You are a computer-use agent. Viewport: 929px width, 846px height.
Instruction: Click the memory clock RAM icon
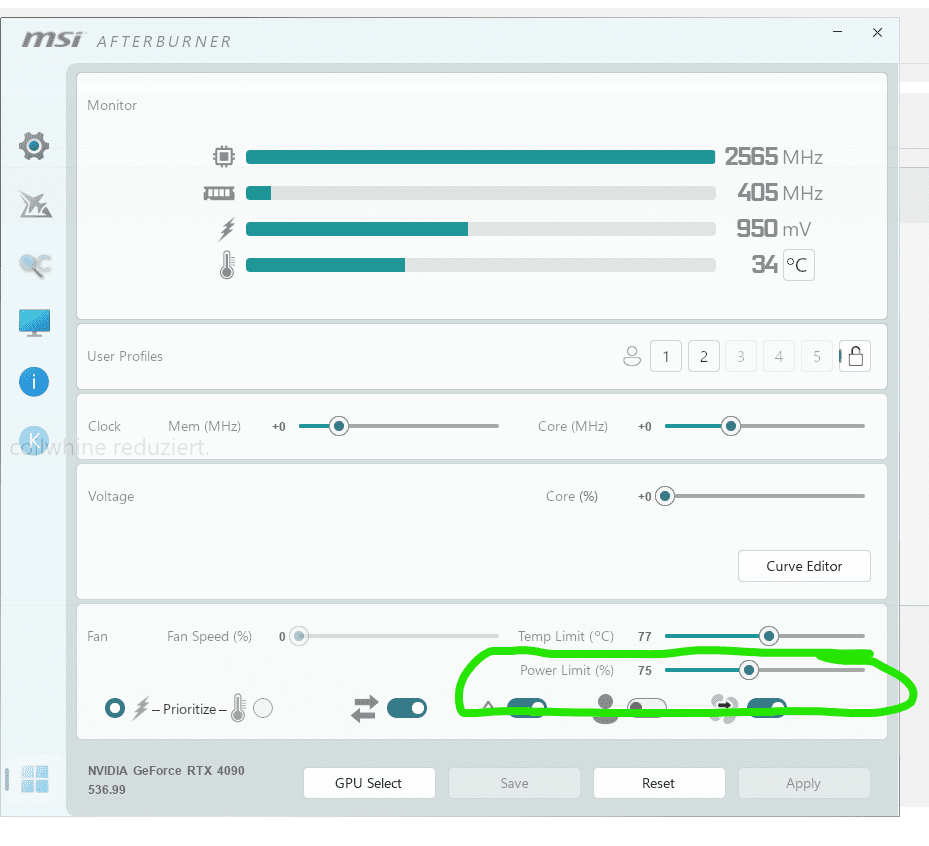[x=219, y=193]
